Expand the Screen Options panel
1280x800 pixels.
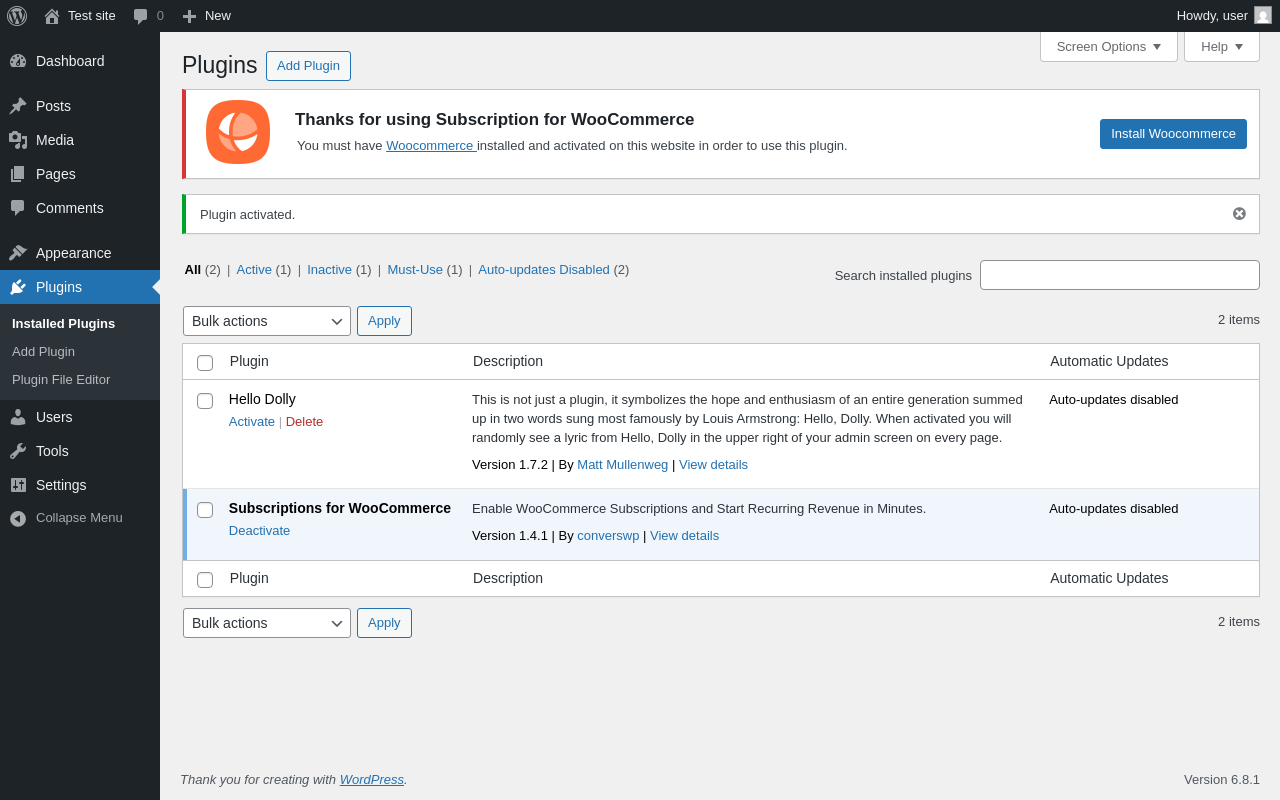1108,46
